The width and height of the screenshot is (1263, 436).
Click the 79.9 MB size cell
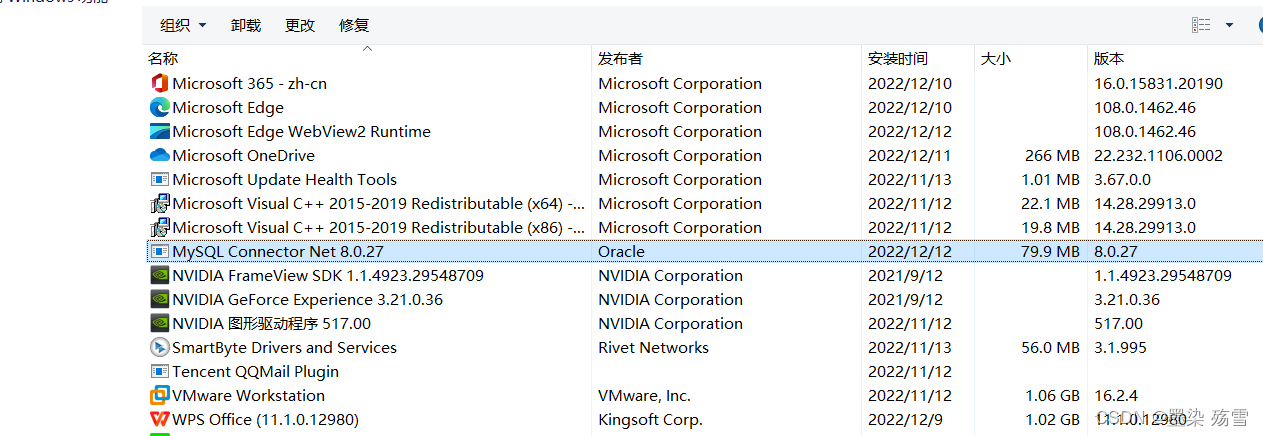click(x=1050, y=251)
